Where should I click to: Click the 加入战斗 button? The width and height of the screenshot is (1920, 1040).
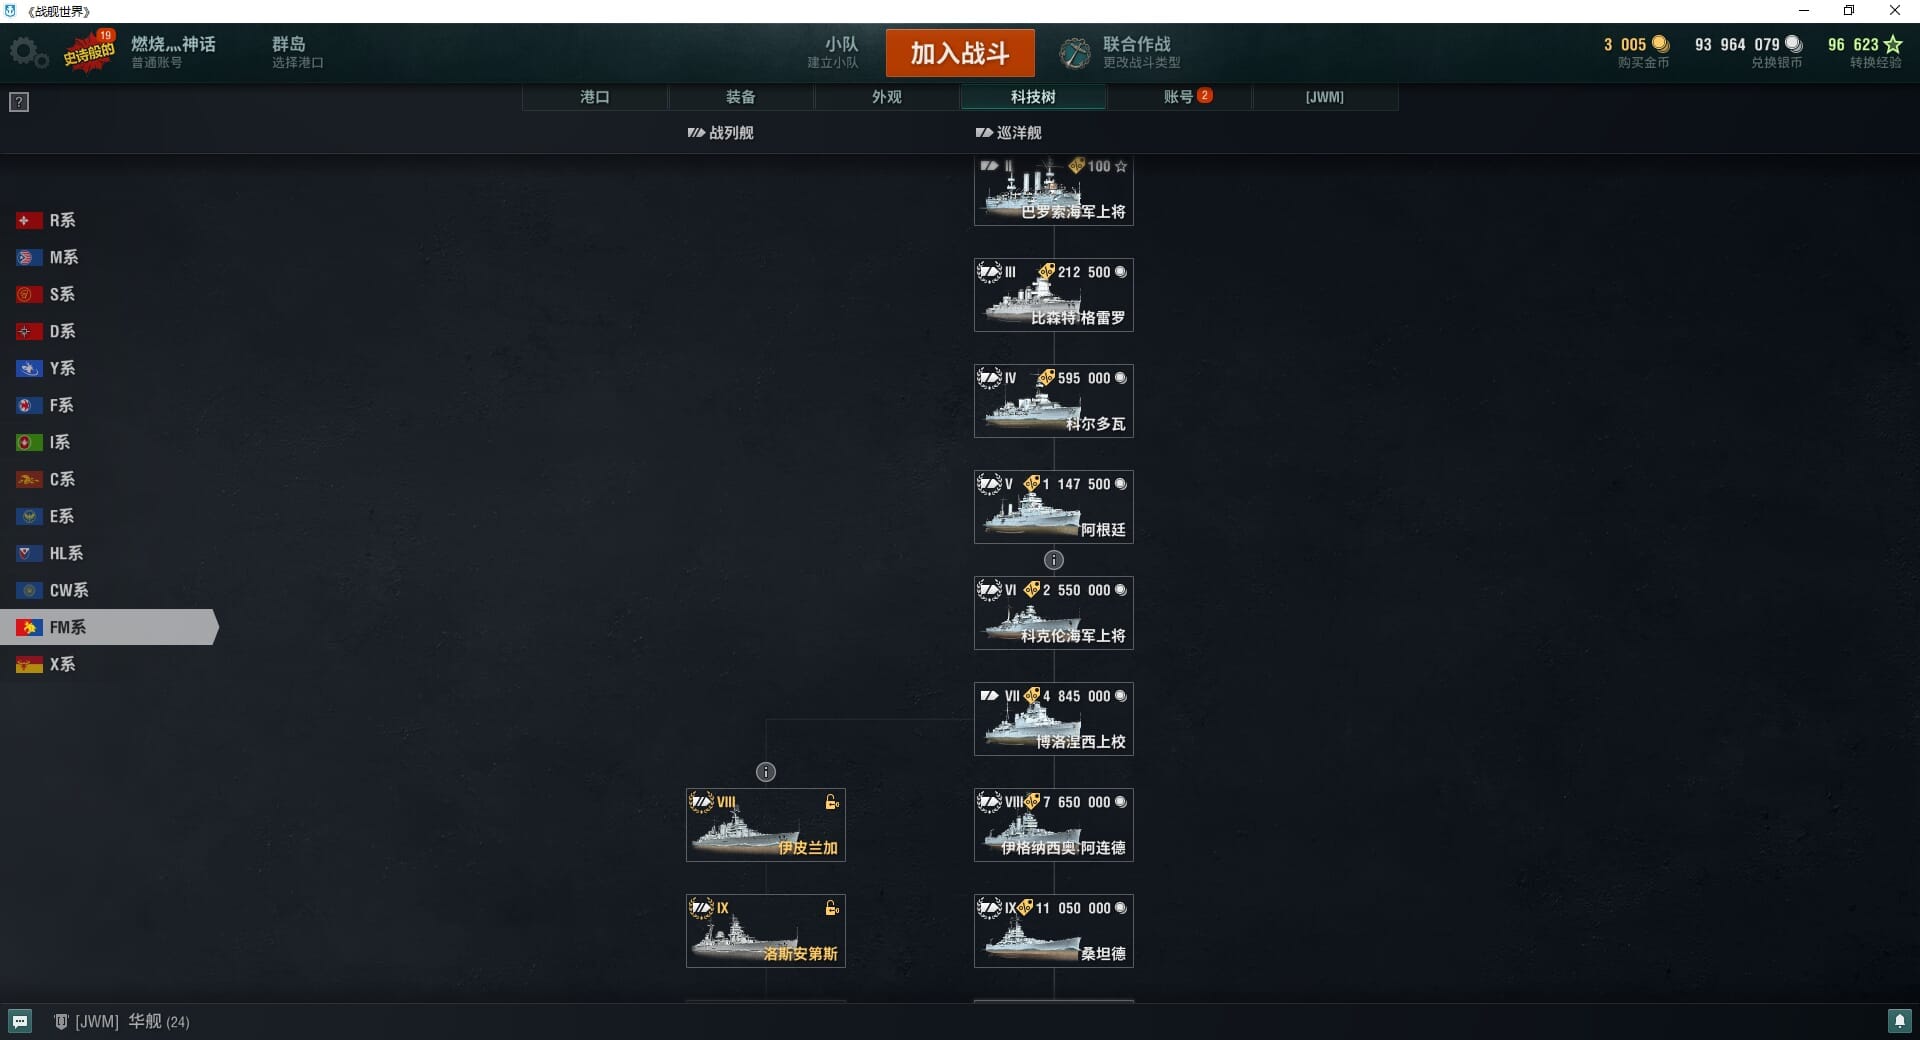tap(960, 53)
